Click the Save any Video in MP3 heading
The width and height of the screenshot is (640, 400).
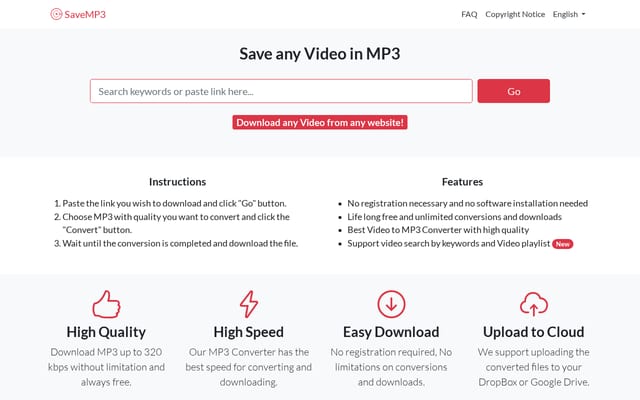point(320,54)
